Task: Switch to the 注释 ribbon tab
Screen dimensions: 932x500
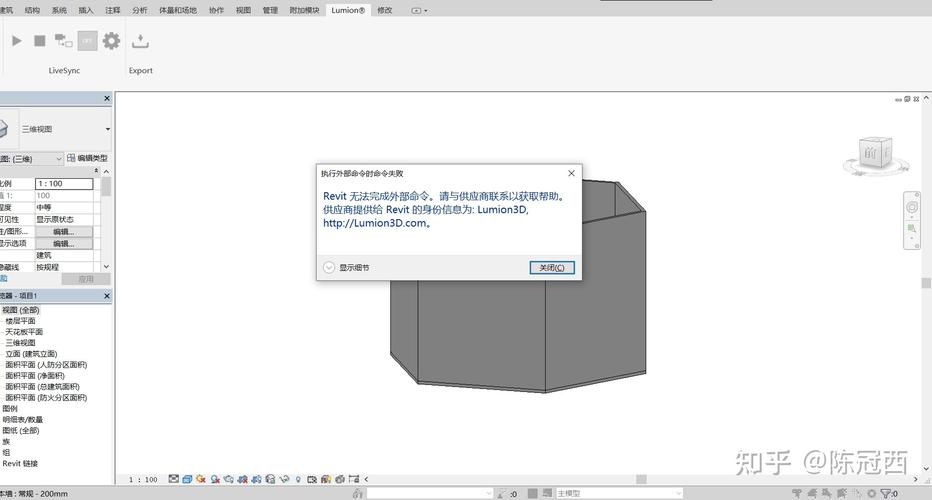Action: (x=113, y=10)
